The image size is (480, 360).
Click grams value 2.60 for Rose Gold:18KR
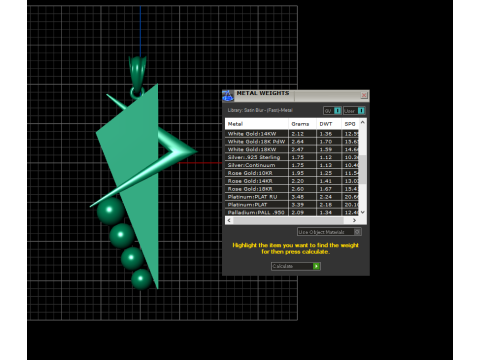(x=298, y=189)
